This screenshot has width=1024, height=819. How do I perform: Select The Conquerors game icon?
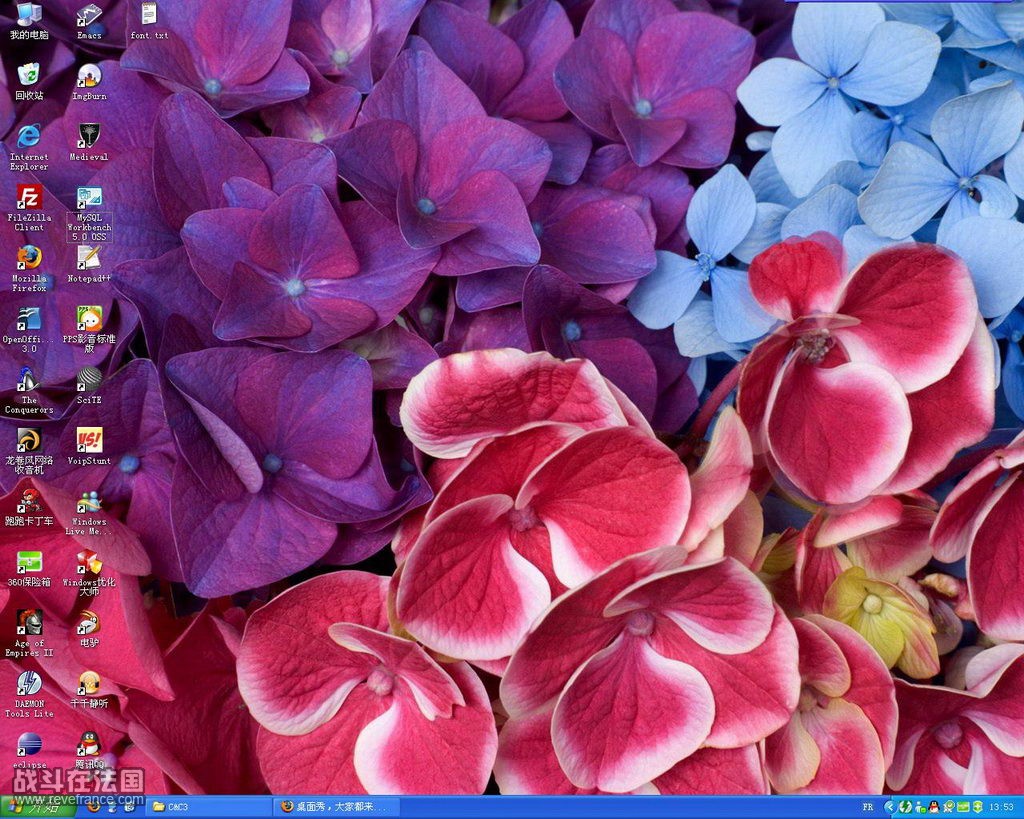coord(29,390)
